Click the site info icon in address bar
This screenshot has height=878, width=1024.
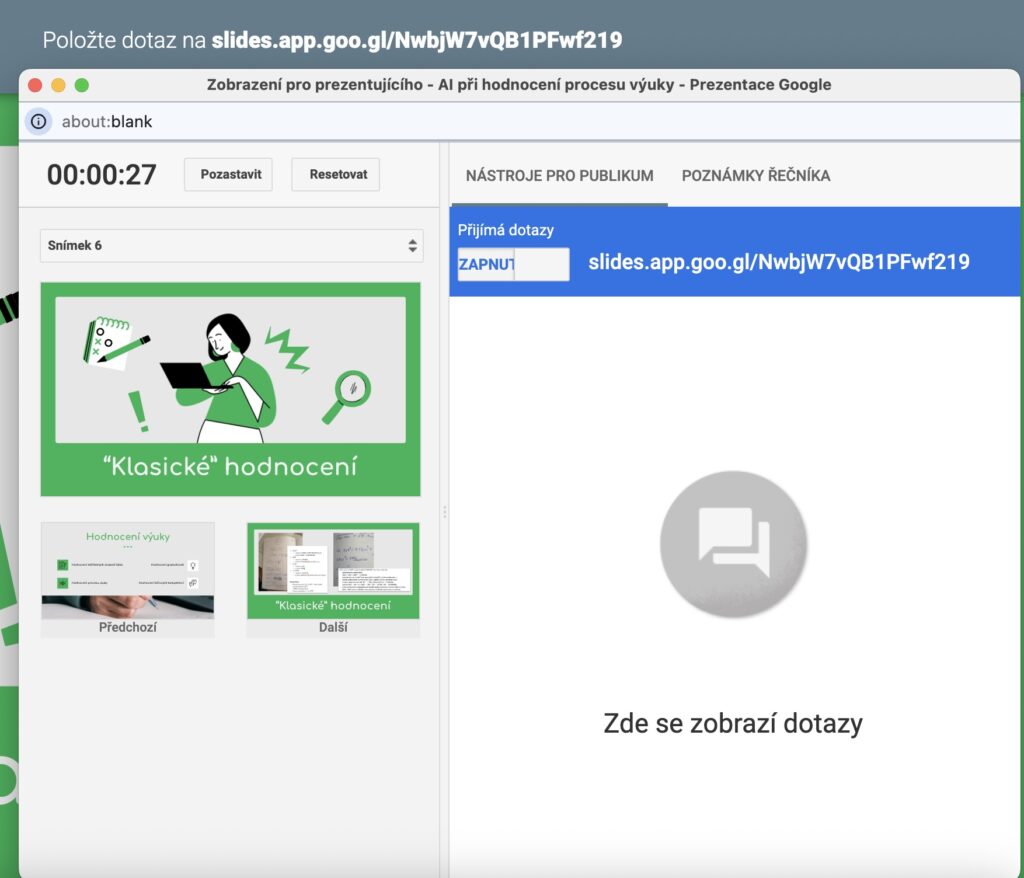click(38, 122)
